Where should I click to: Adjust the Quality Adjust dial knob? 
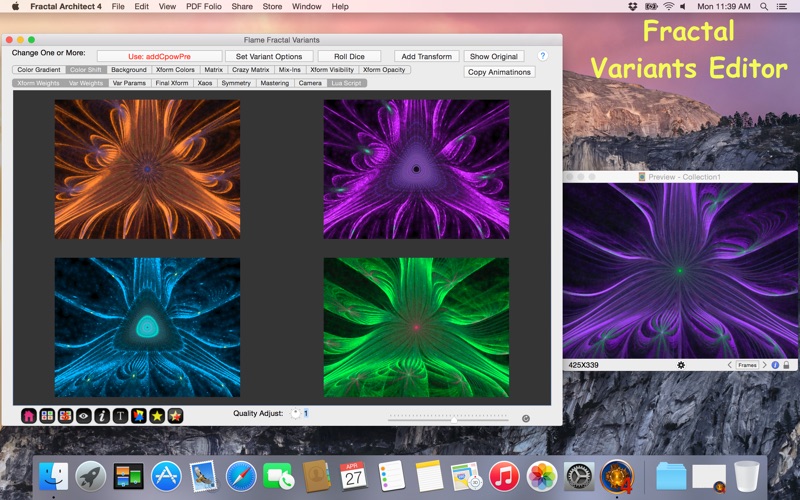pos(295,413)
